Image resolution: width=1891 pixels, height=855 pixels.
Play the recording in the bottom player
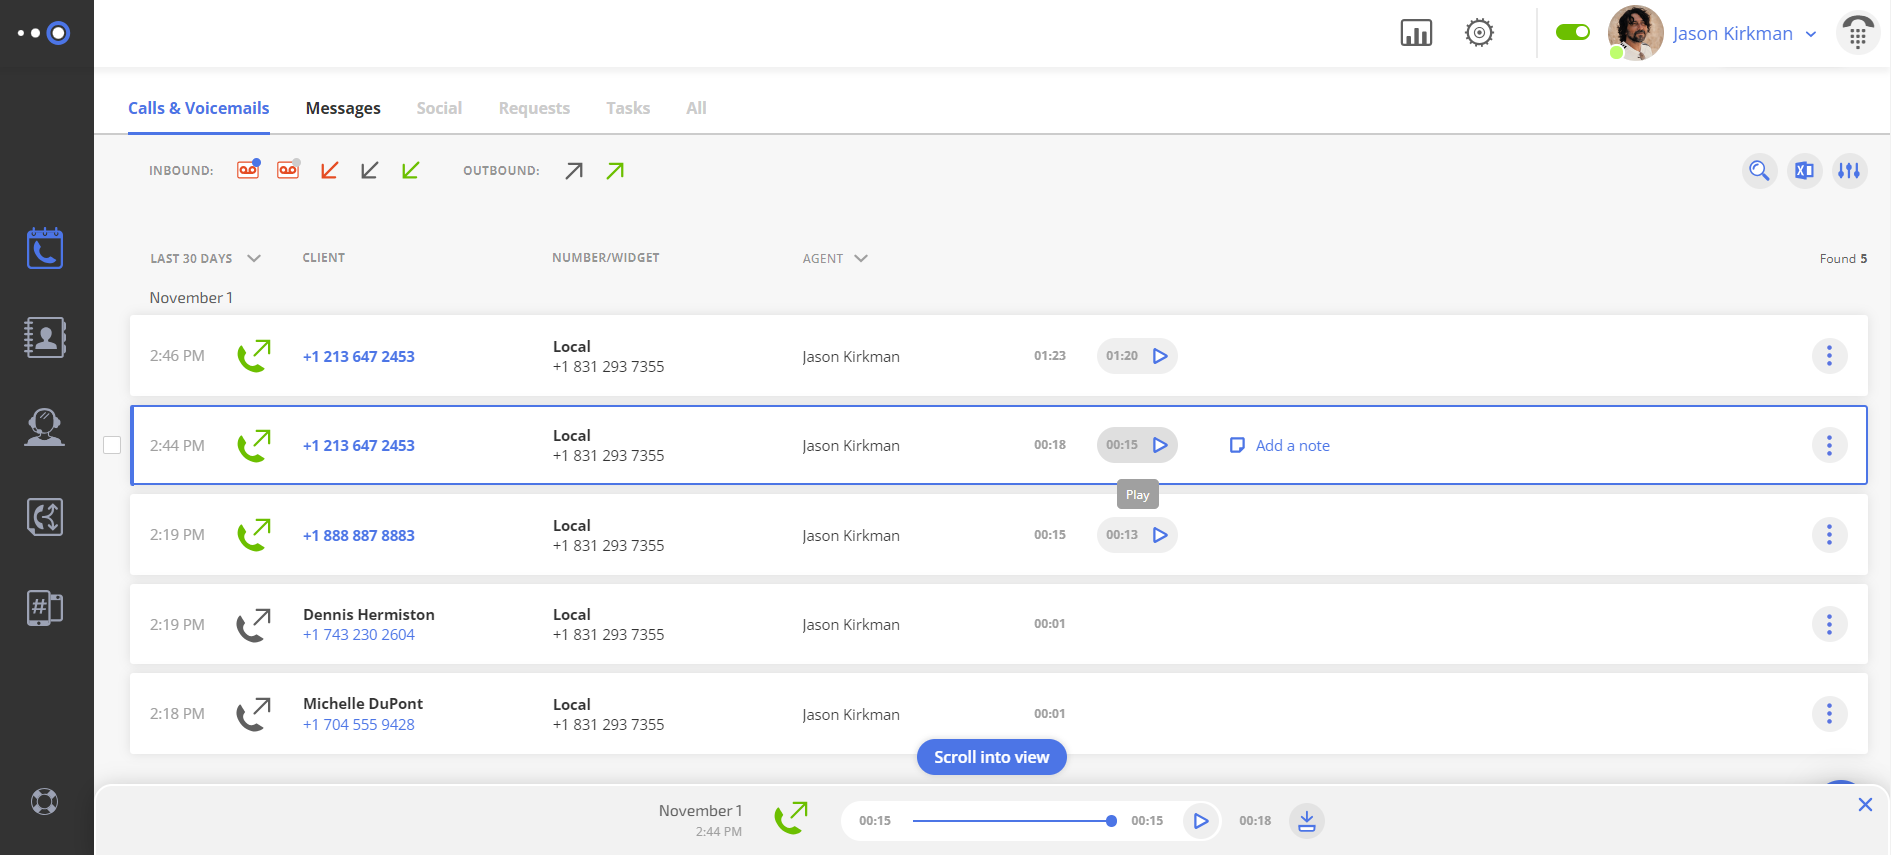tap(1201, 821)
